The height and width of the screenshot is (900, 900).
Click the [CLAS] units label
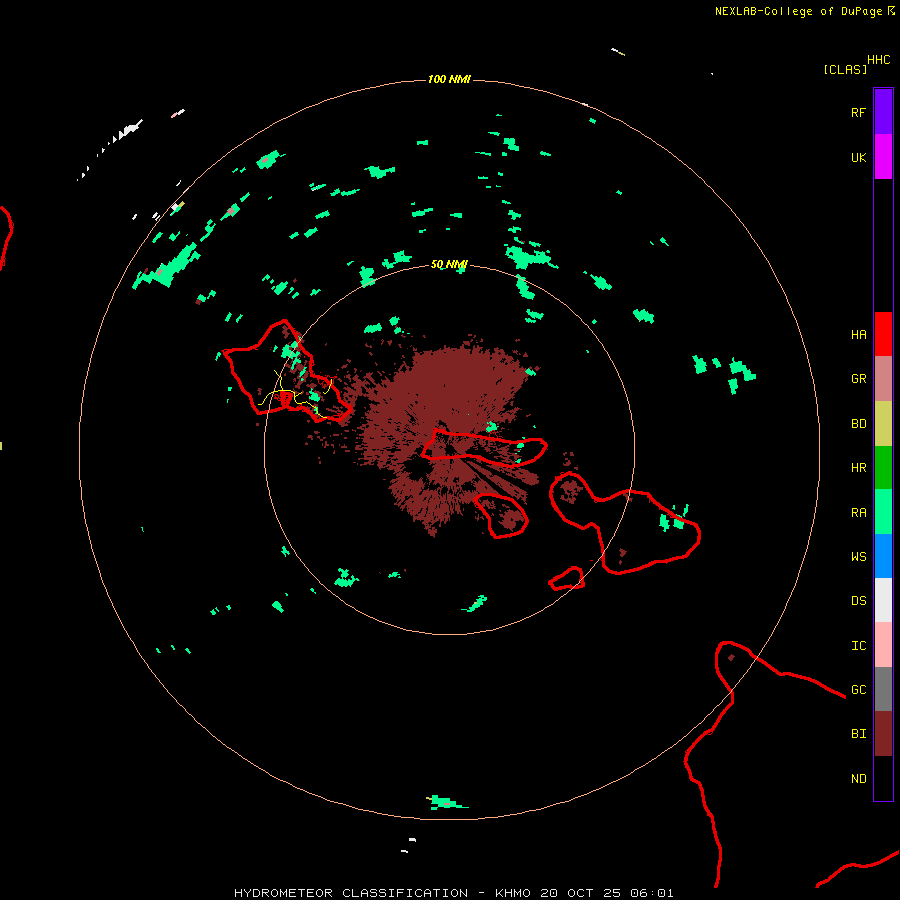845,69
